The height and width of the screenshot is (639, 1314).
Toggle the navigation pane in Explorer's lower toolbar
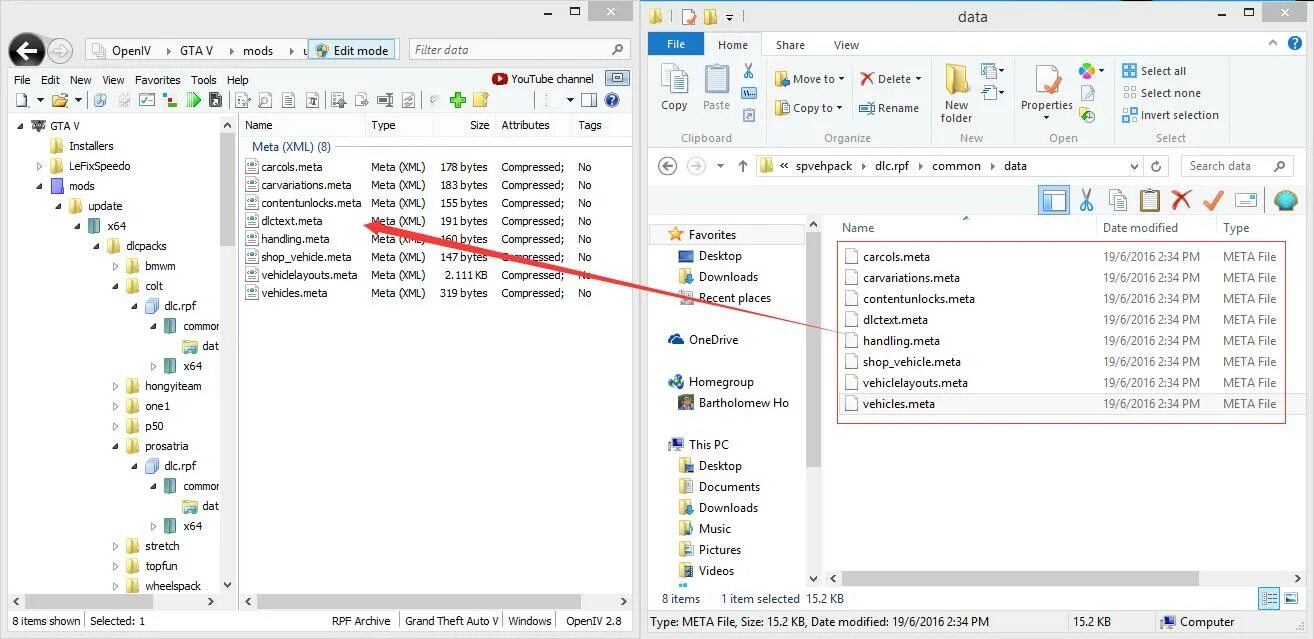(1054, 200)
